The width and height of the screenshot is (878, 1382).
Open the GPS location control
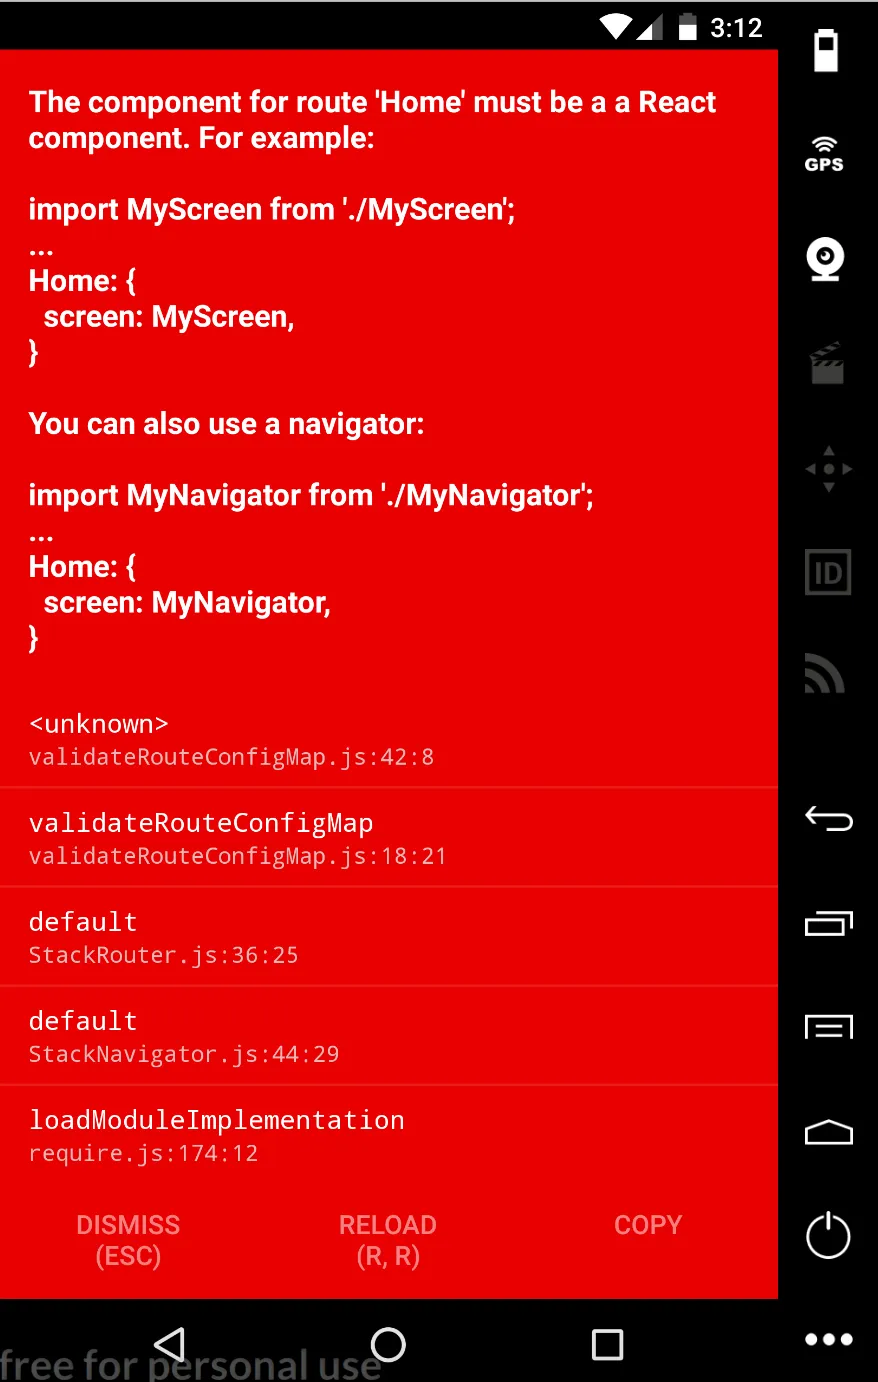click(x=825, y=155)
